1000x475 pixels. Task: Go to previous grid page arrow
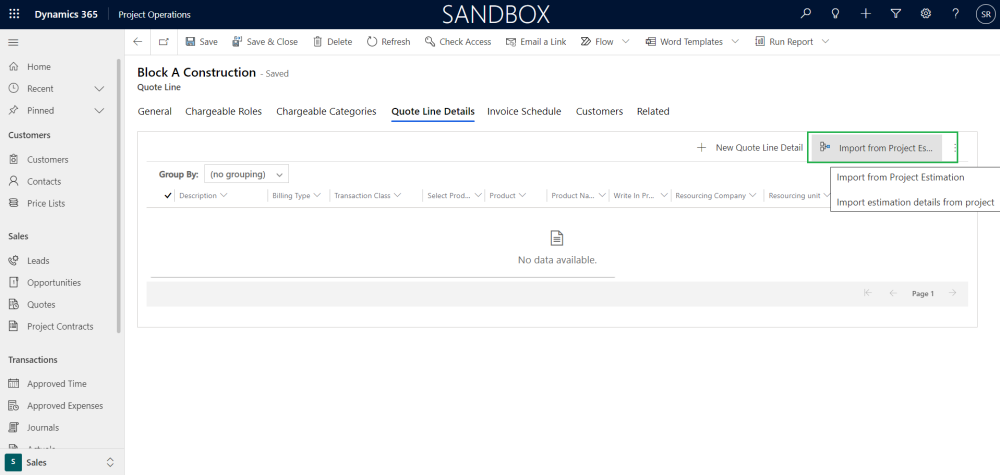click(893, 293)
